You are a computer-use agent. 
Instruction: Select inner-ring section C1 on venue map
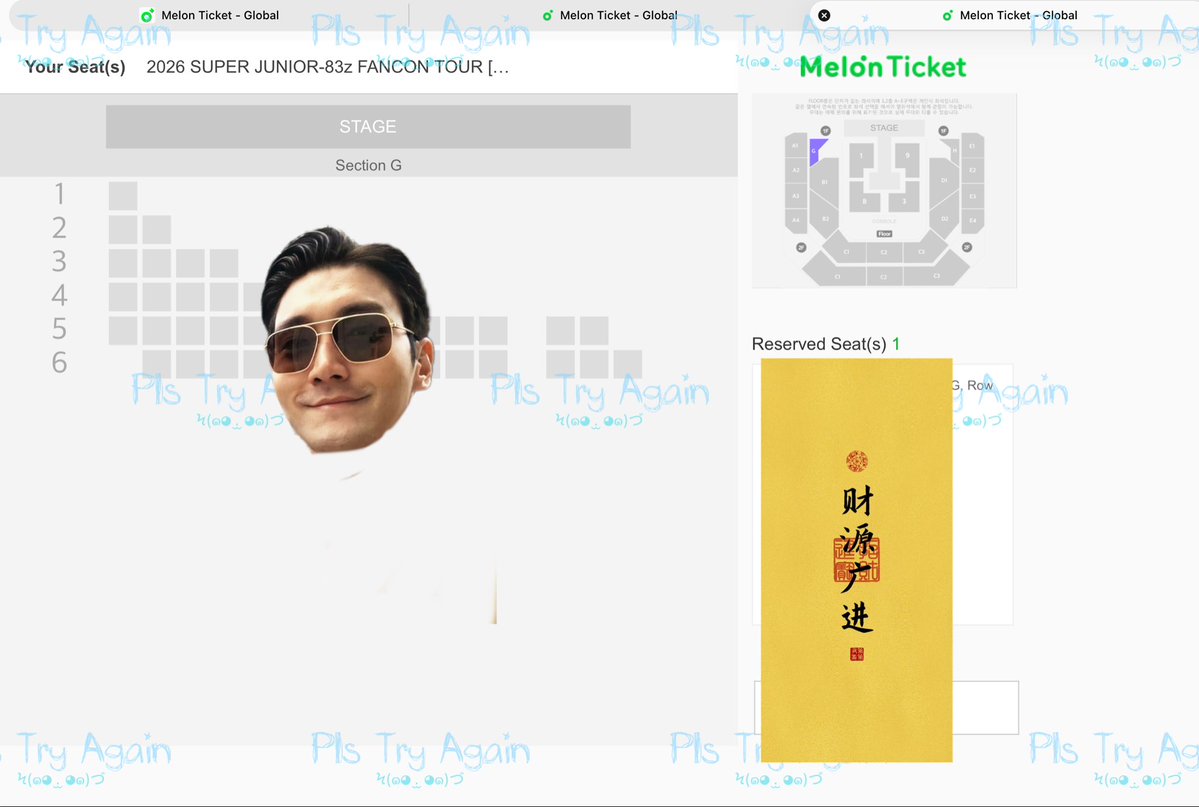[846, 252]
